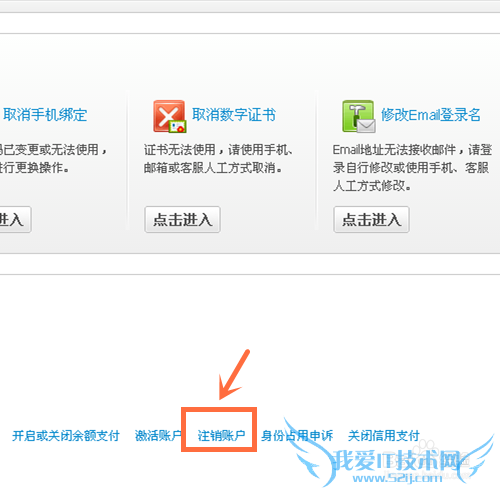The width and height of the screenshot is (500, 493).
Task: Click the red X digital certificate icon
Action: 169,116
